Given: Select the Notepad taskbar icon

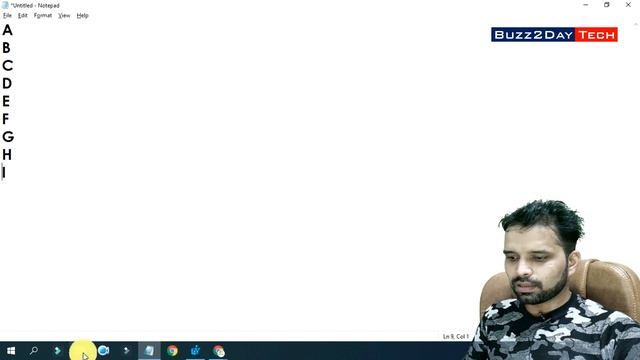Looking at the screenshot, I should (149, 351).
